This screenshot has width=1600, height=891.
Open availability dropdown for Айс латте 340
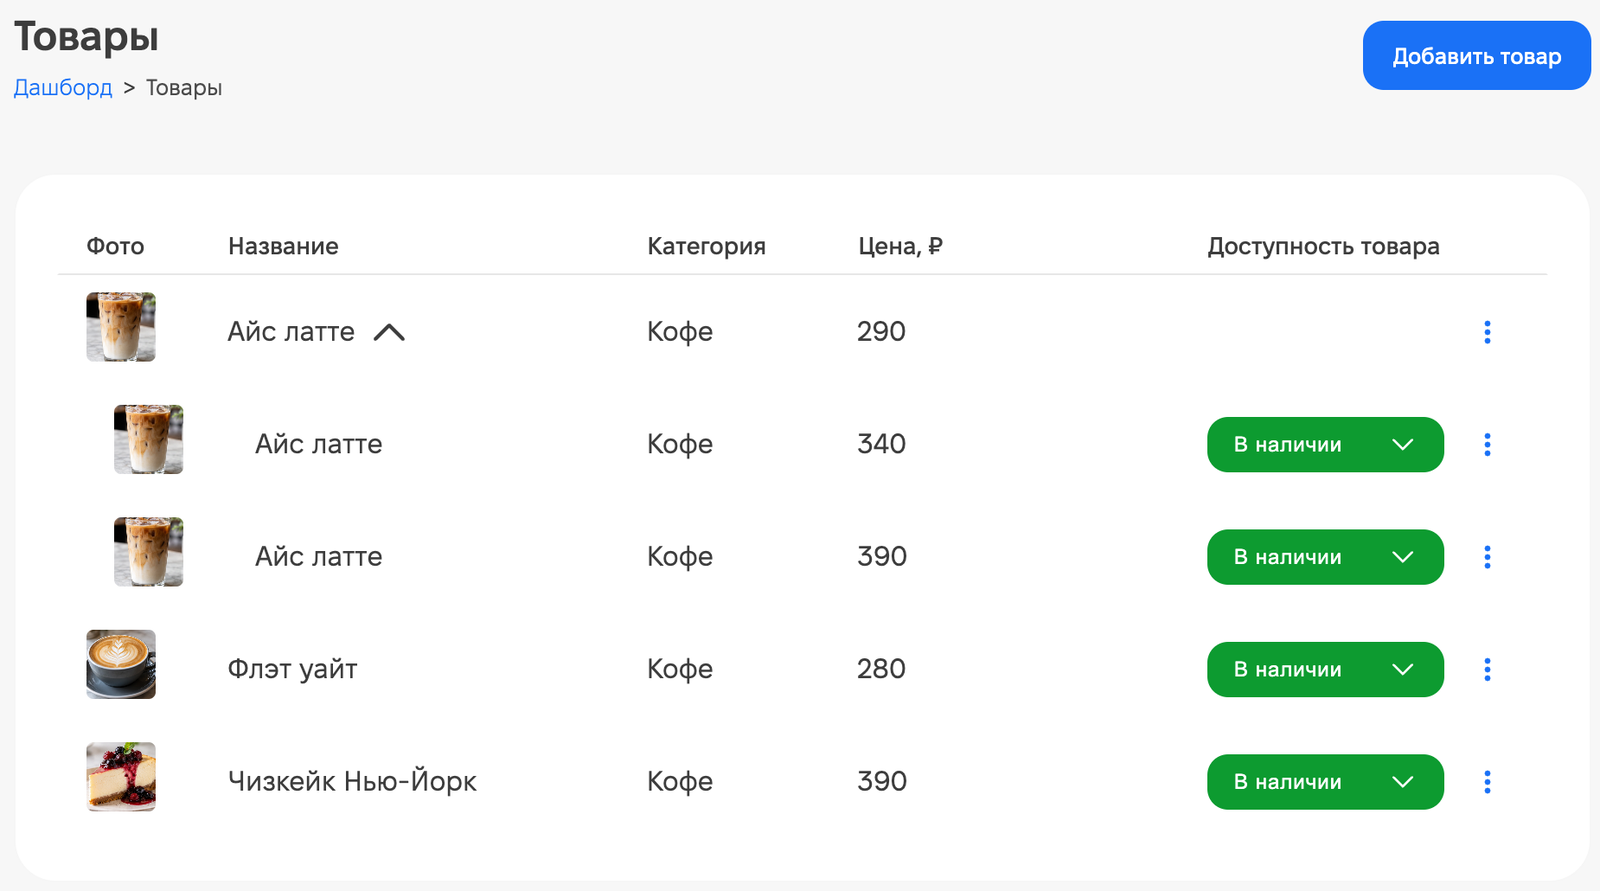1325,445
